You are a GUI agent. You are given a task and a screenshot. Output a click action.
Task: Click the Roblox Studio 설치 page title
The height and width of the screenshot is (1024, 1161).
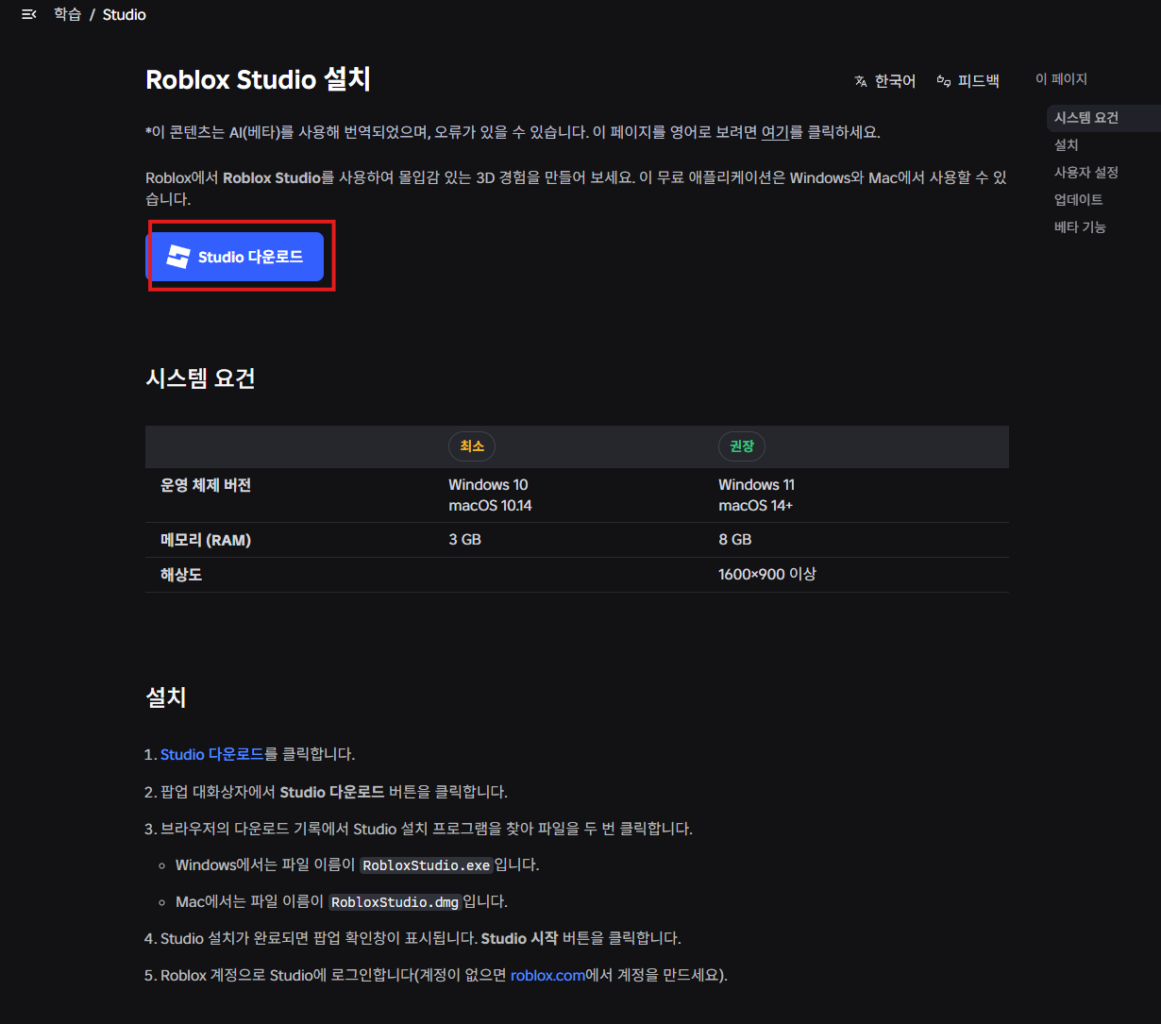tap(258, 79)
